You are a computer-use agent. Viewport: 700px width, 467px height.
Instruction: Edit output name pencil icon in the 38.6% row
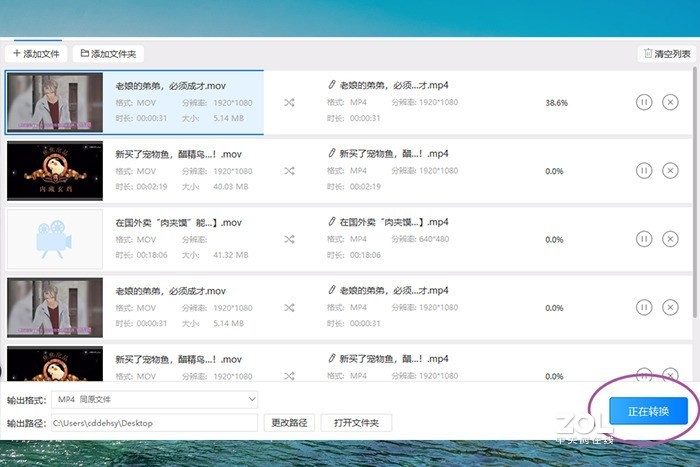331,84
